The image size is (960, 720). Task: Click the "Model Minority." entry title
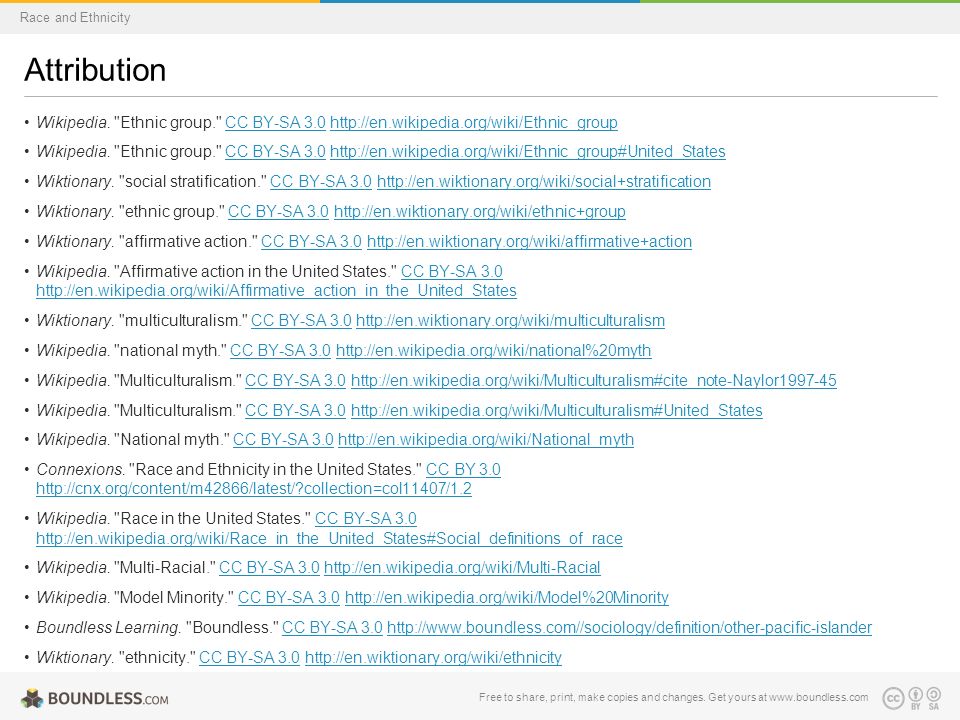click(174, 598)
